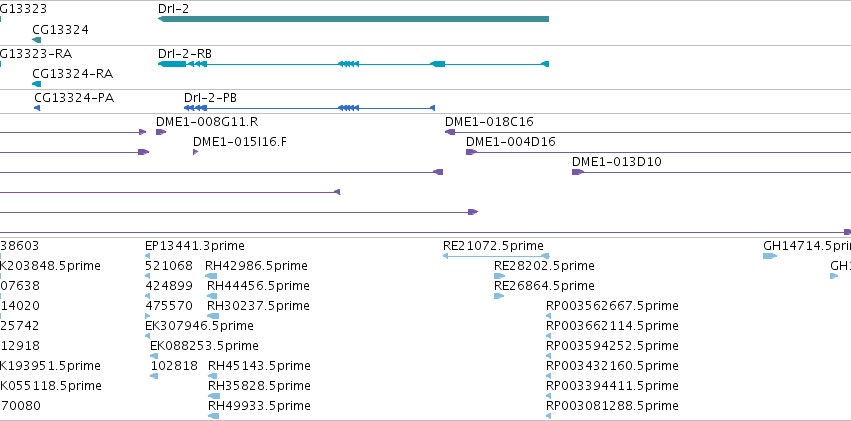Select the EK088253.5prime feature label
851x421 pixels.
tap(204, 346)
